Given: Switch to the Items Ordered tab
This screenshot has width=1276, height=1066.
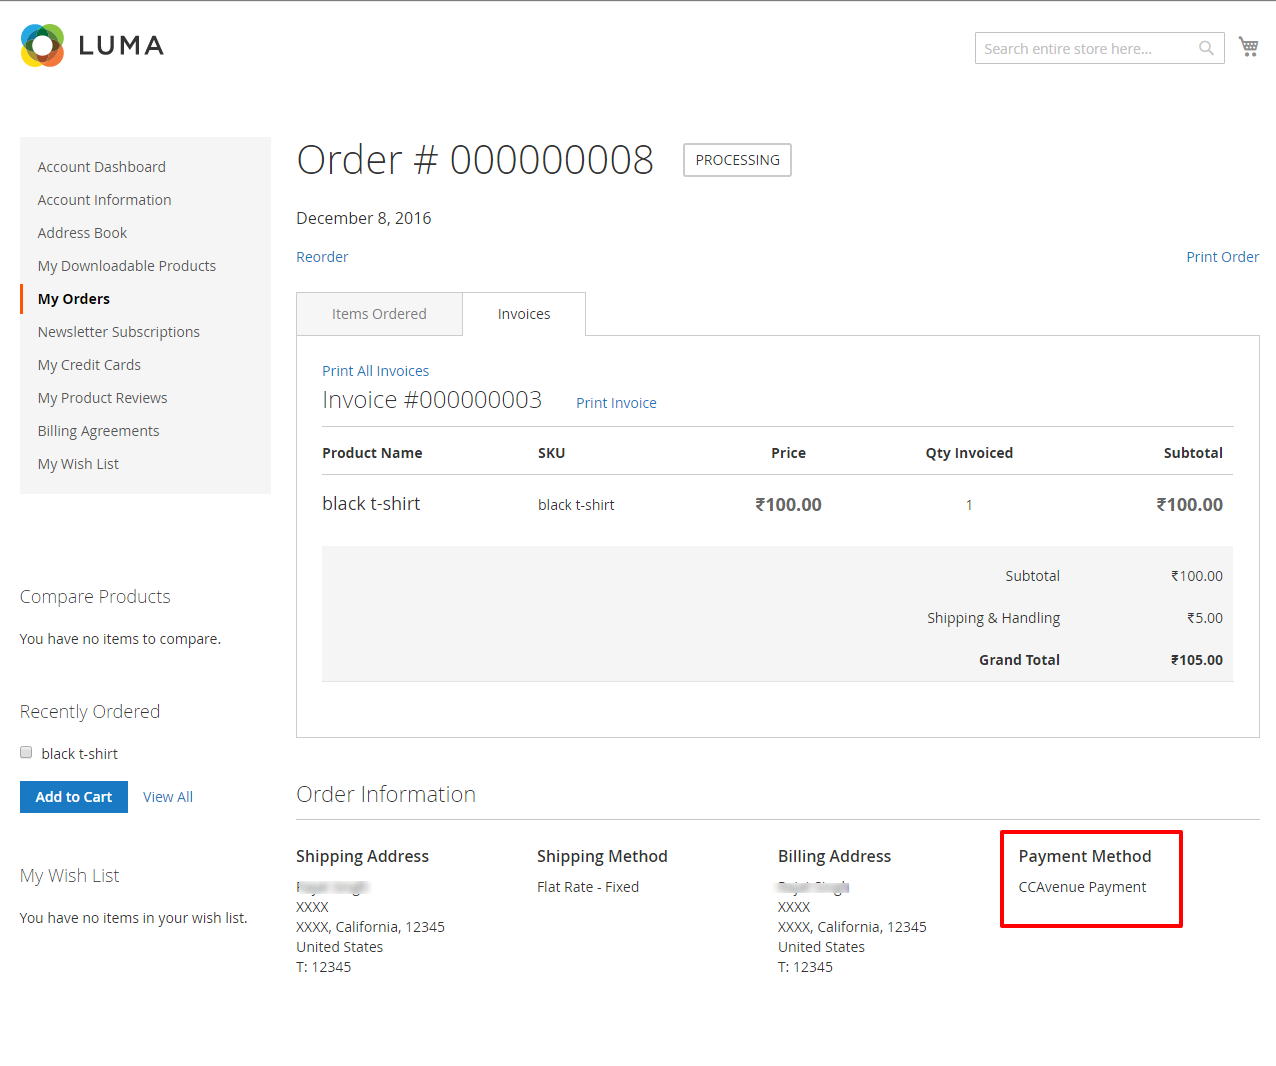Looking at the screenshot, I should (x=379, y=313).
